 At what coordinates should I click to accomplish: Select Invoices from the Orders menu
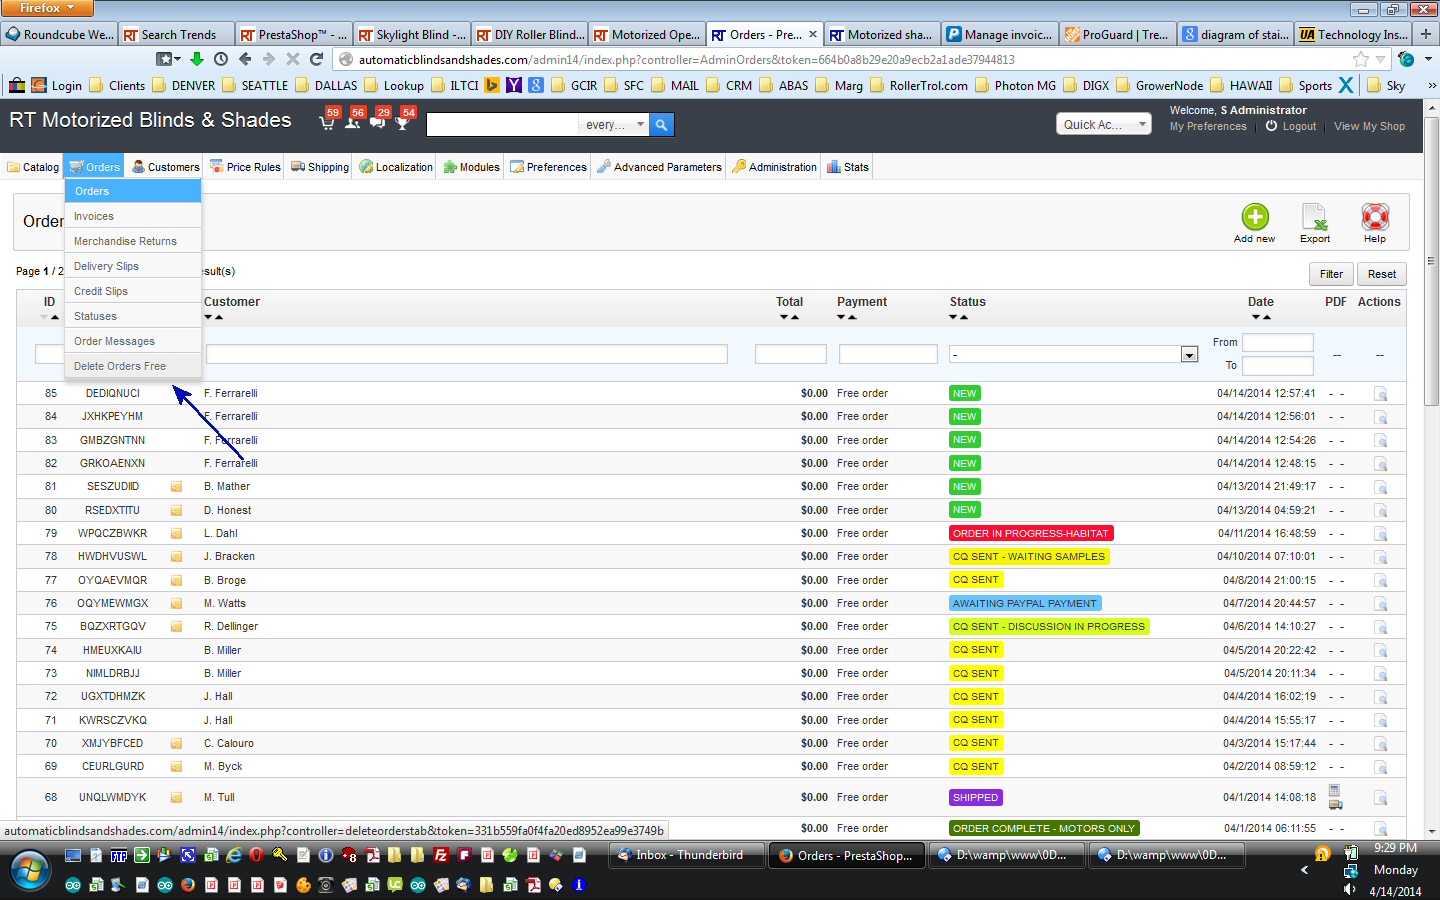pos(94,216)
